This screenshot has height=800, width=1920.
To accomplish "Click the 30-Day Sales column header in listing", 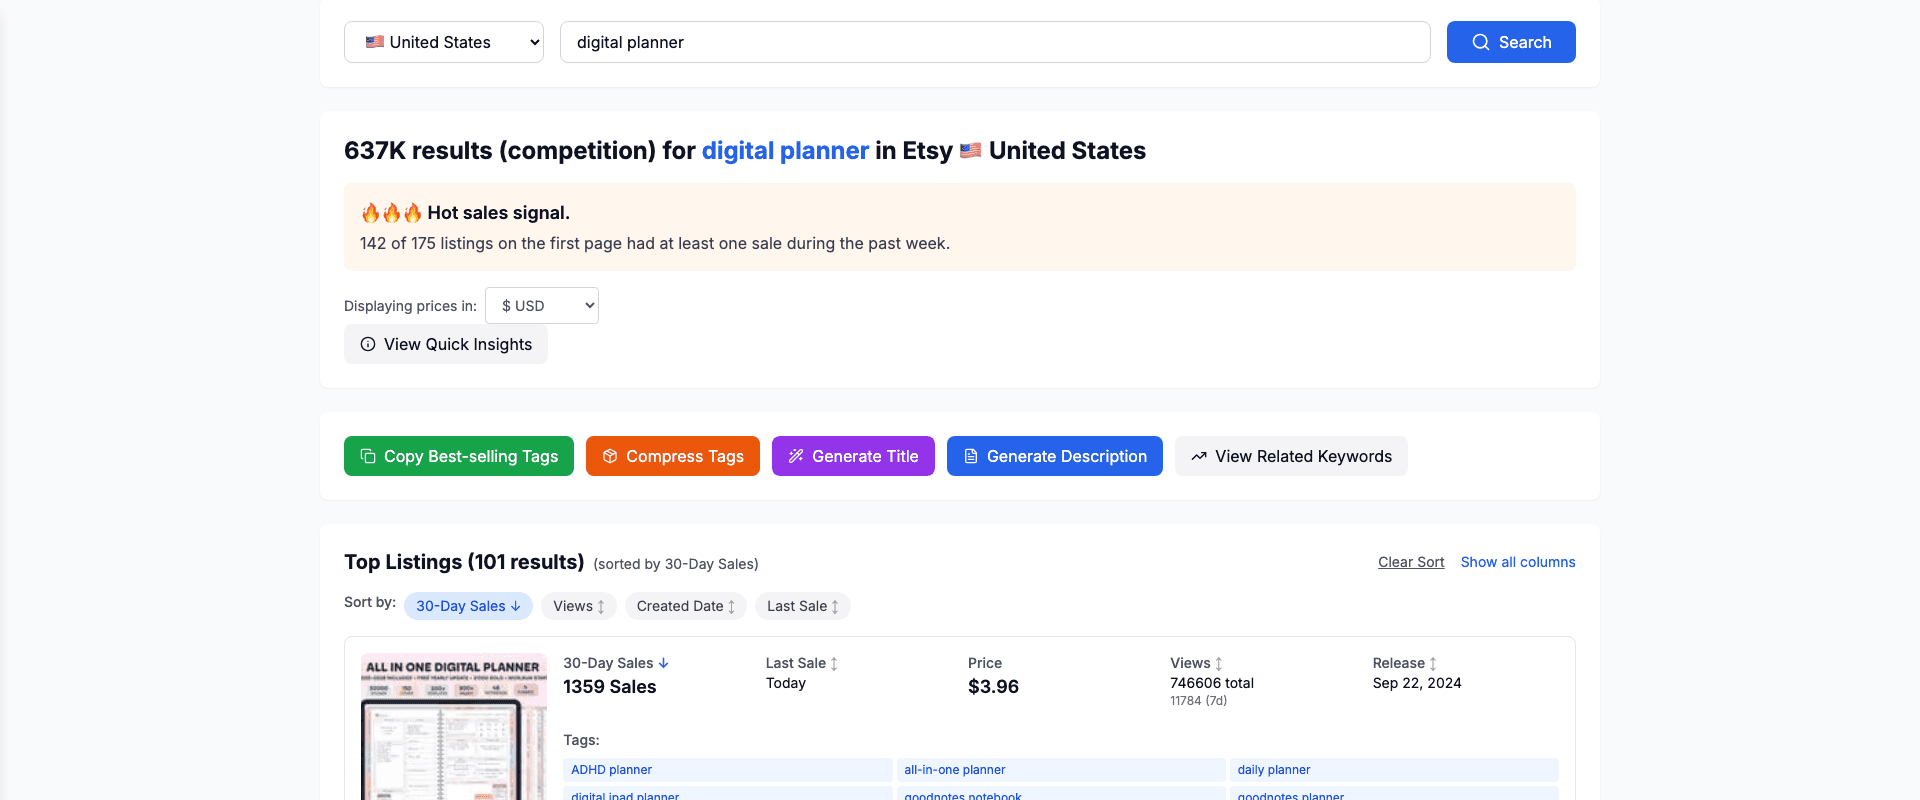I will (616, 663).
